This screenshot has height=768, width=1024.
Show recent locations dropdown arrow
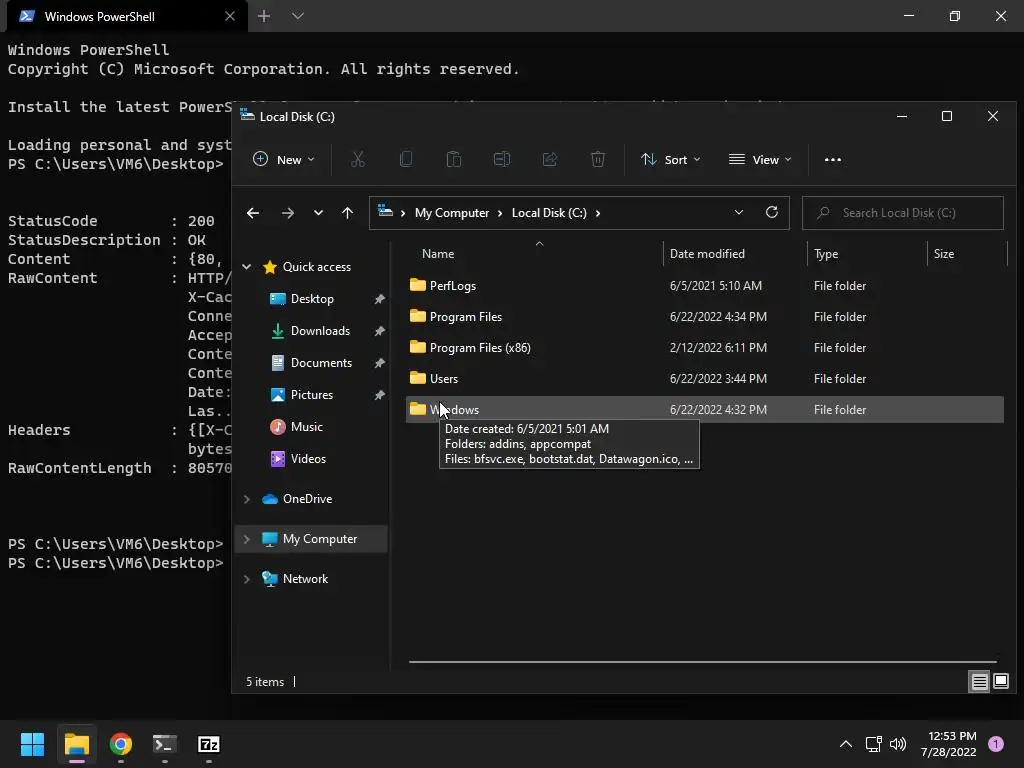pyautogui.click(x=318, y=213)
